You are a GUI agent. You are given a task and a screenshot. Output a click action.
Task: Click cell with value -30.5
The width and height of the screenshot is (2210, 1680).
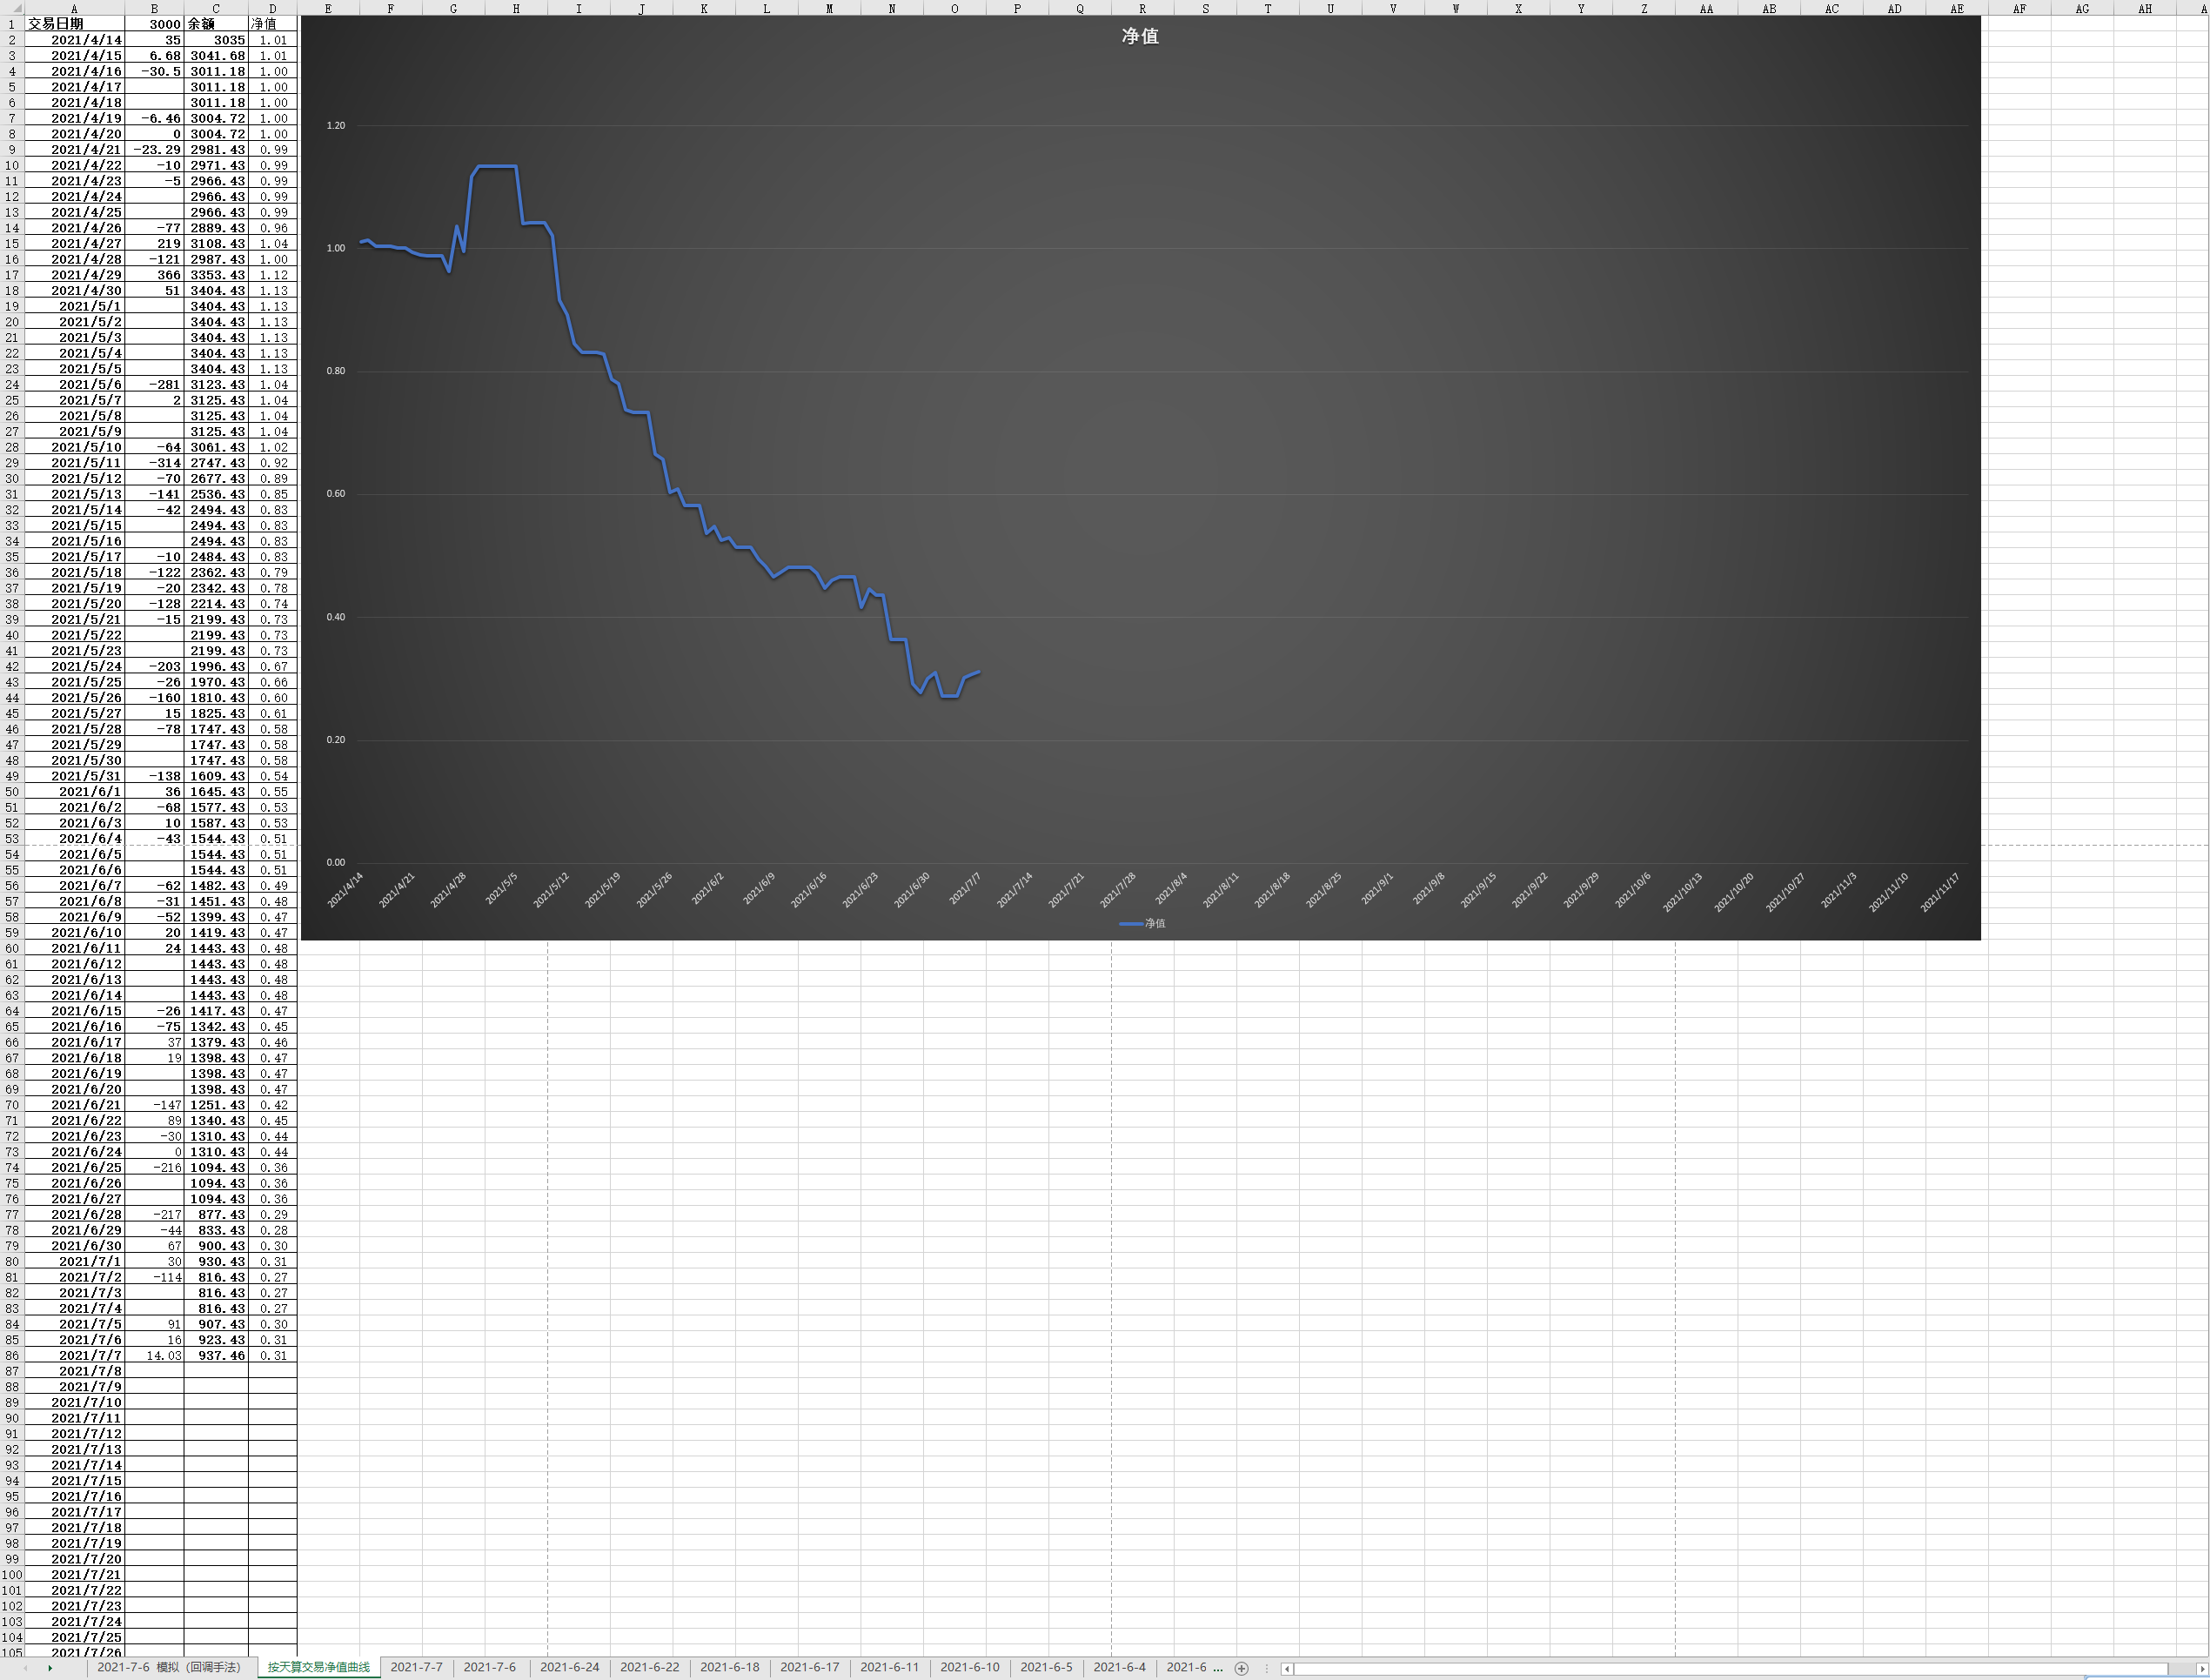pos(154,71)
